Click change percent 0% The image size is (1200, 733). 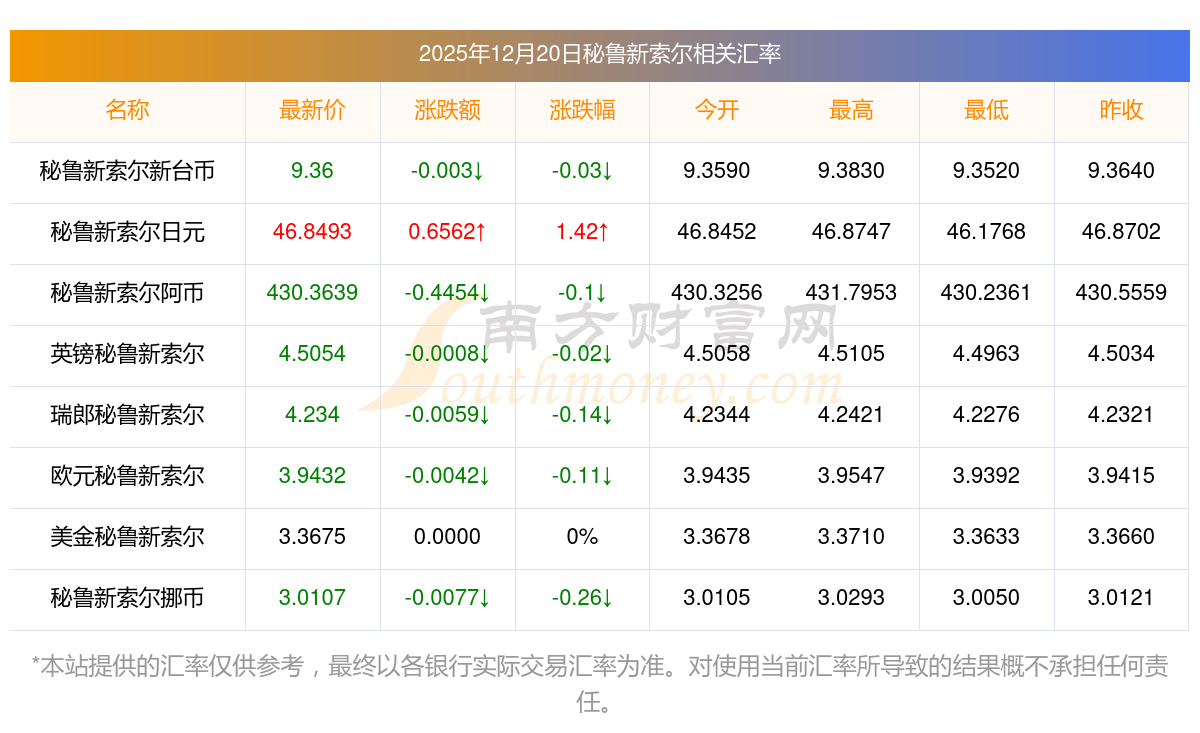tap(582, 537)
